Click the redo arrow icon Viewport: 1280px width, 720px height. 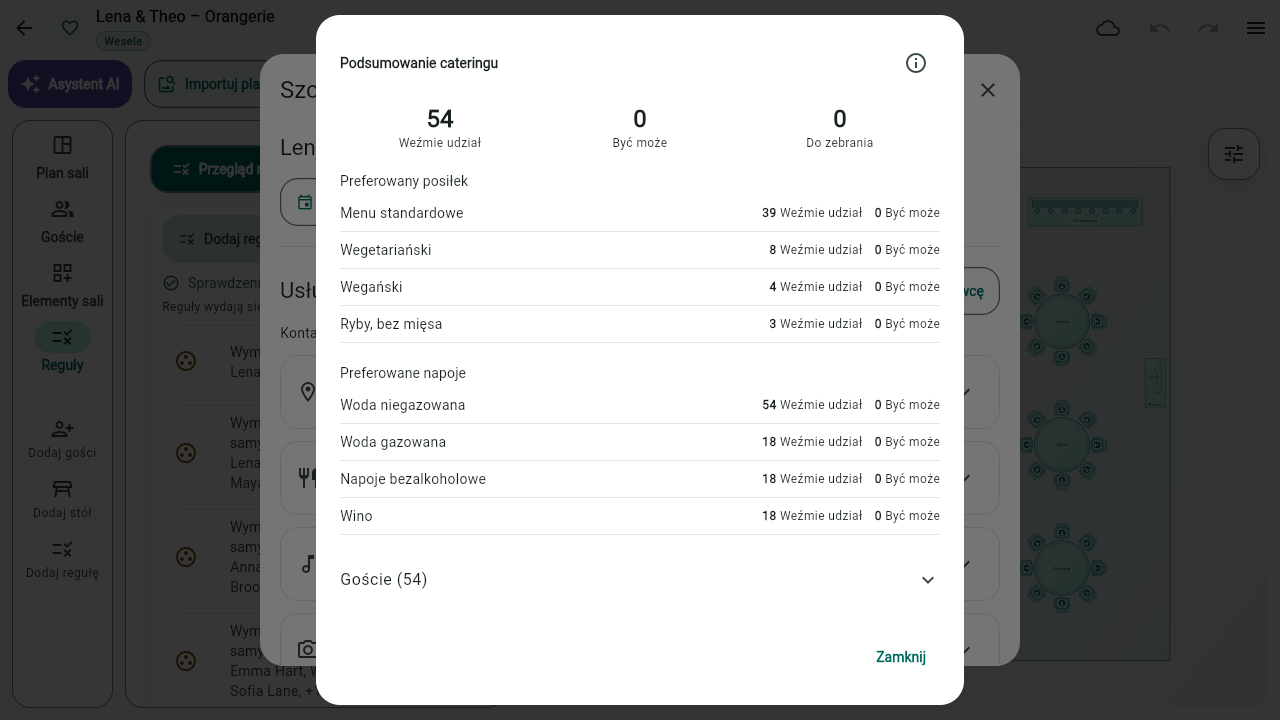point(1208,28)
